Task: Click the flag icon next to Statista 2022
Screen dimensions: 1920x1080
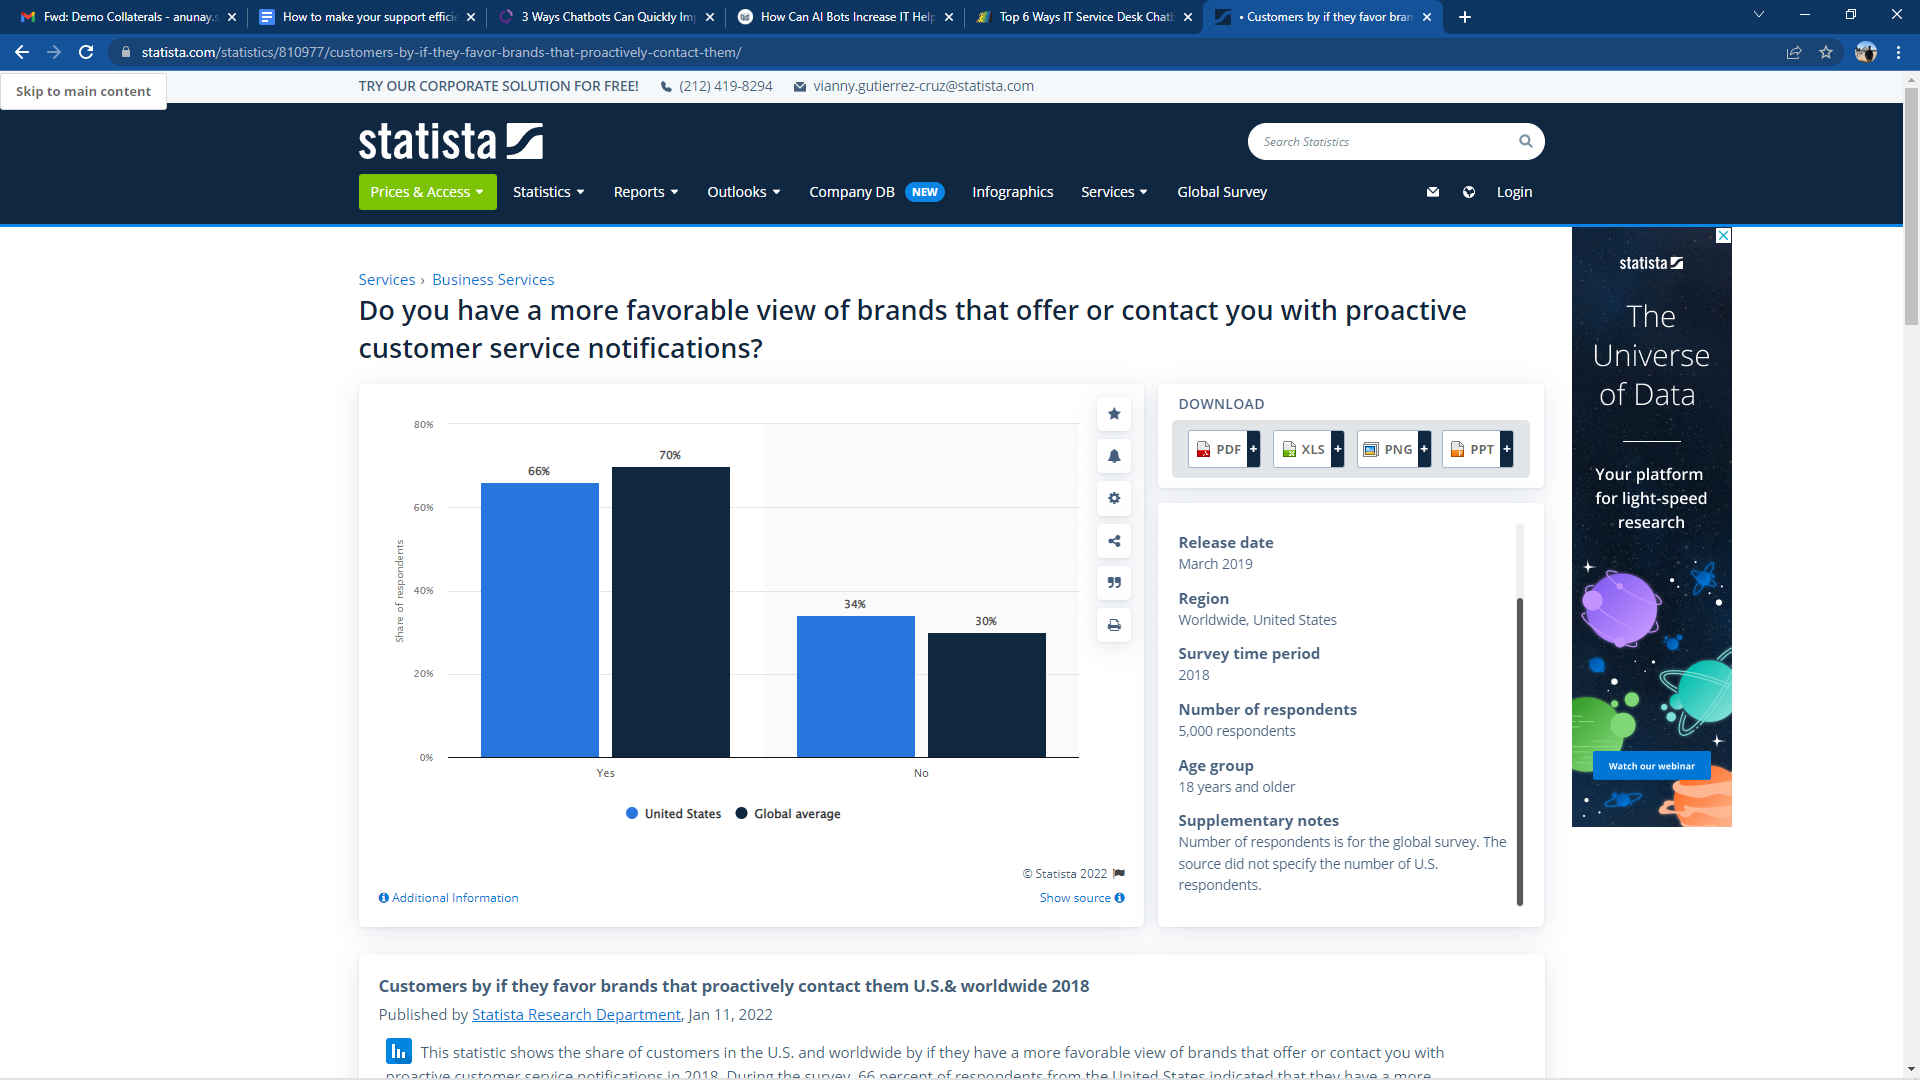Action: point(1119,874)
